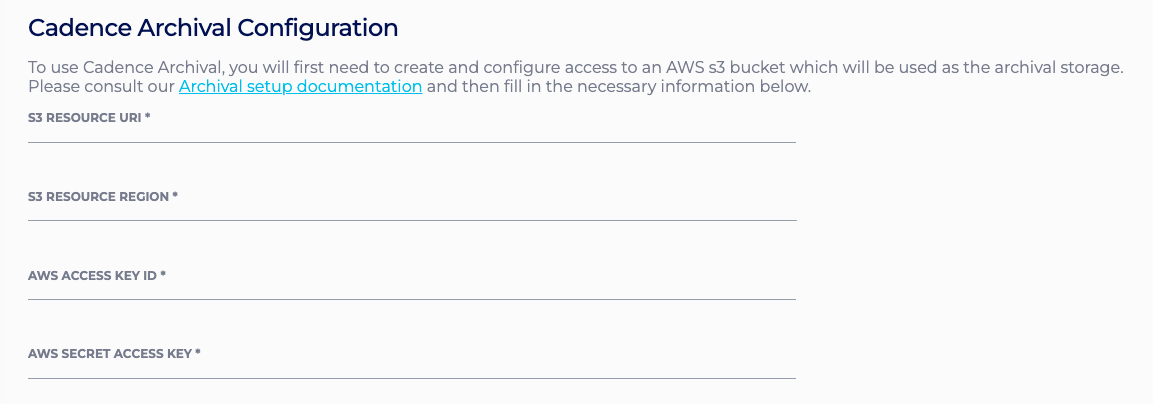1153x404 pixels.
Task: Focus the S3 Resource Region input field
Action: [411, 212]
